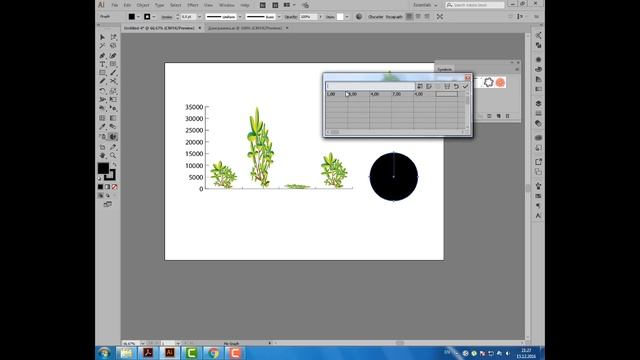Open fill color dropdown in control bar
The image size is (640, 360).
point(138,17)
